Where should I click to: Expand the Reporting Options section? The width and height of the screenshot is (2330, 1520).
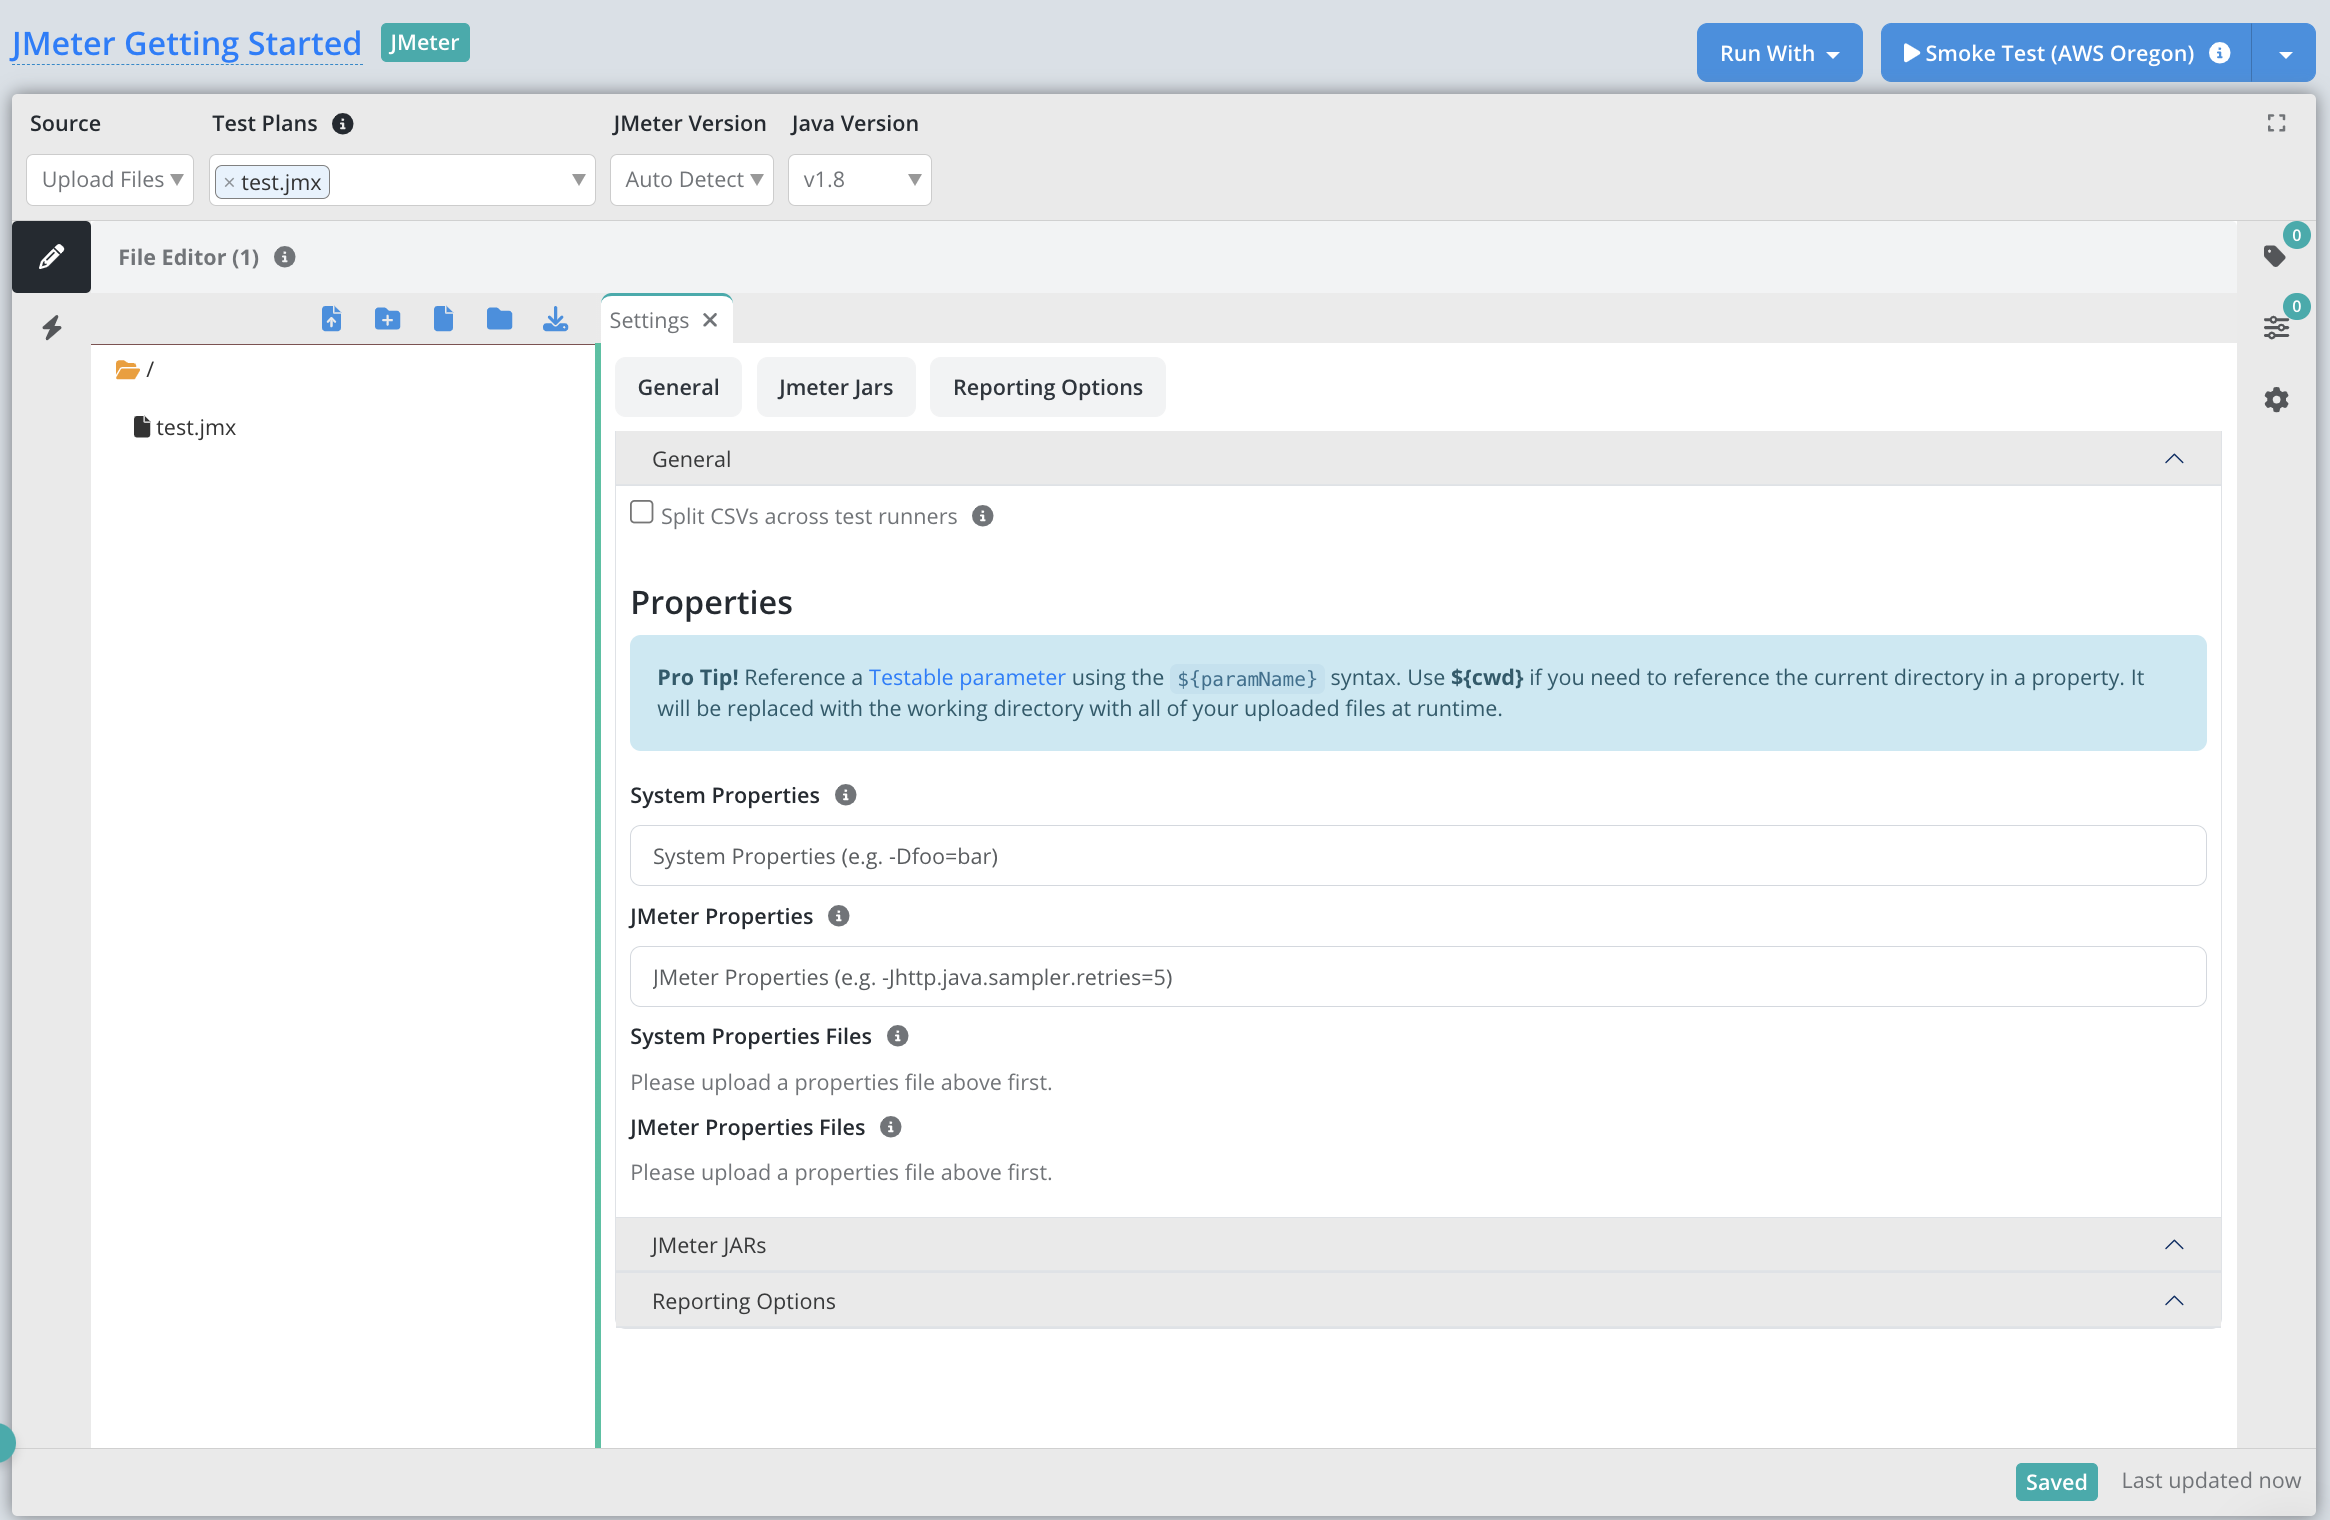[x=1418, y=1301]
